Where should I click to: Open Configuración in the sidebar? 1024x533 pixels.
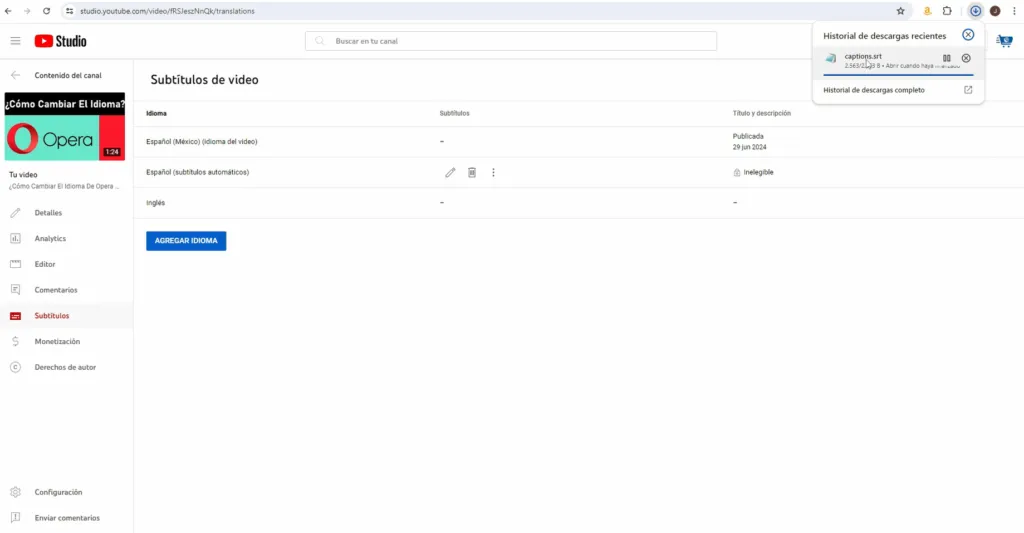point(67,492)
